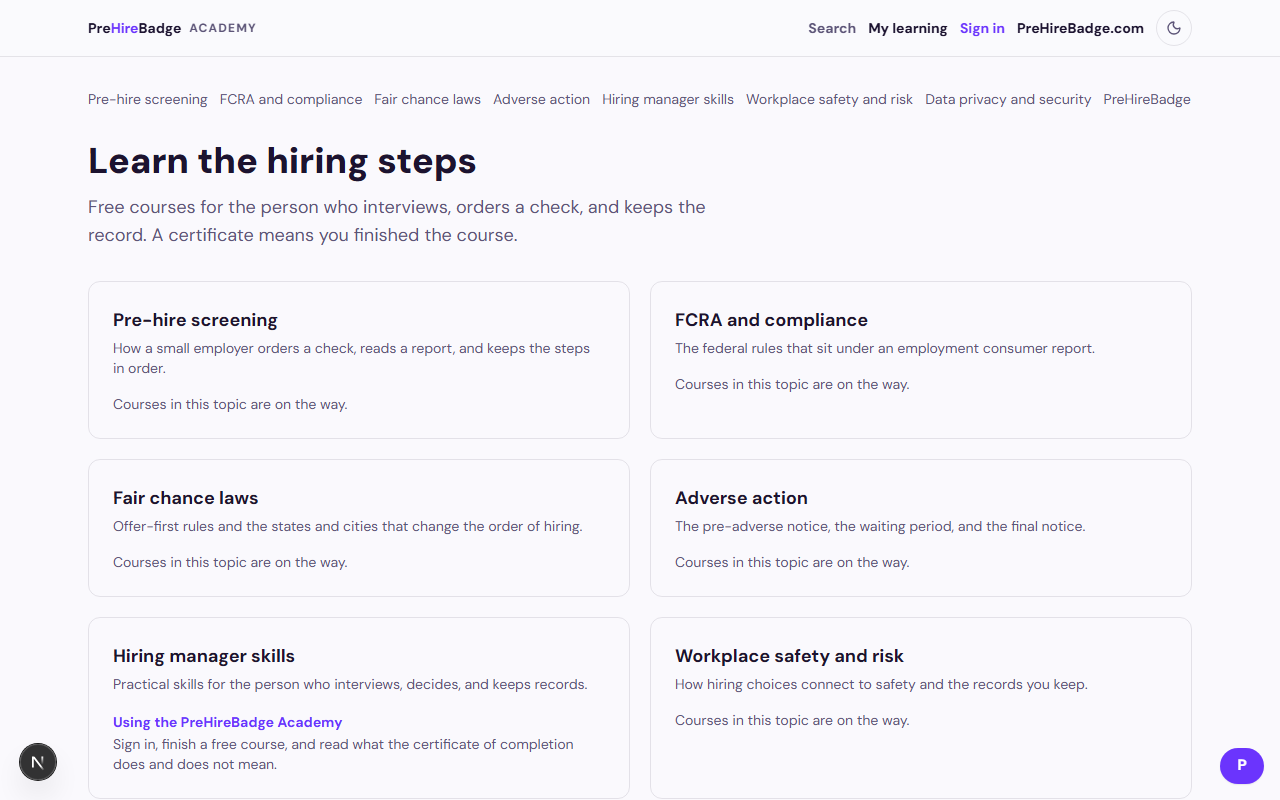This screenshot has height=800, width=1280.
Task: Click 'Practical skills for the person who interviews' text
Action: click(x=350, y=685)
